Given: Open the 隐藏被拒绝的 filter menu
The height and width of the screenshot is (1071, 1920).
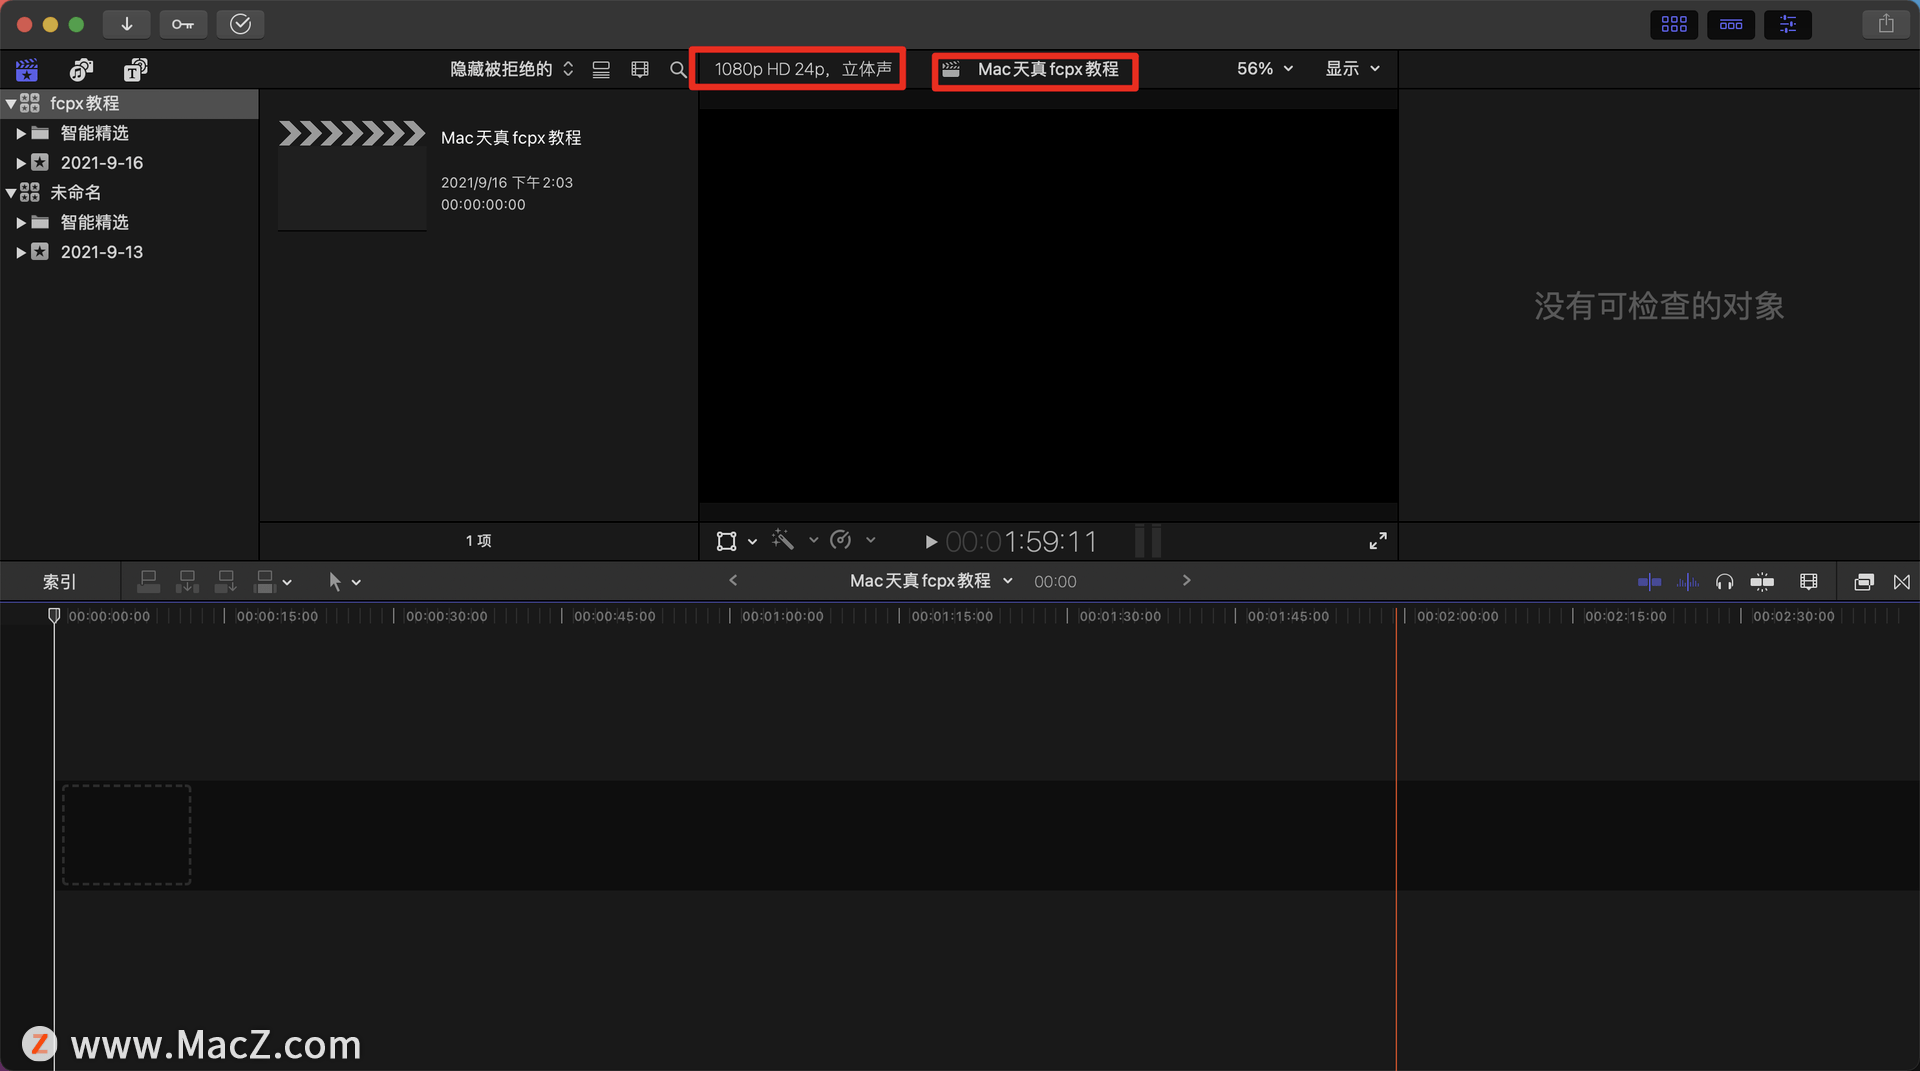Looking at the screenshot, I should coord(511,69).
